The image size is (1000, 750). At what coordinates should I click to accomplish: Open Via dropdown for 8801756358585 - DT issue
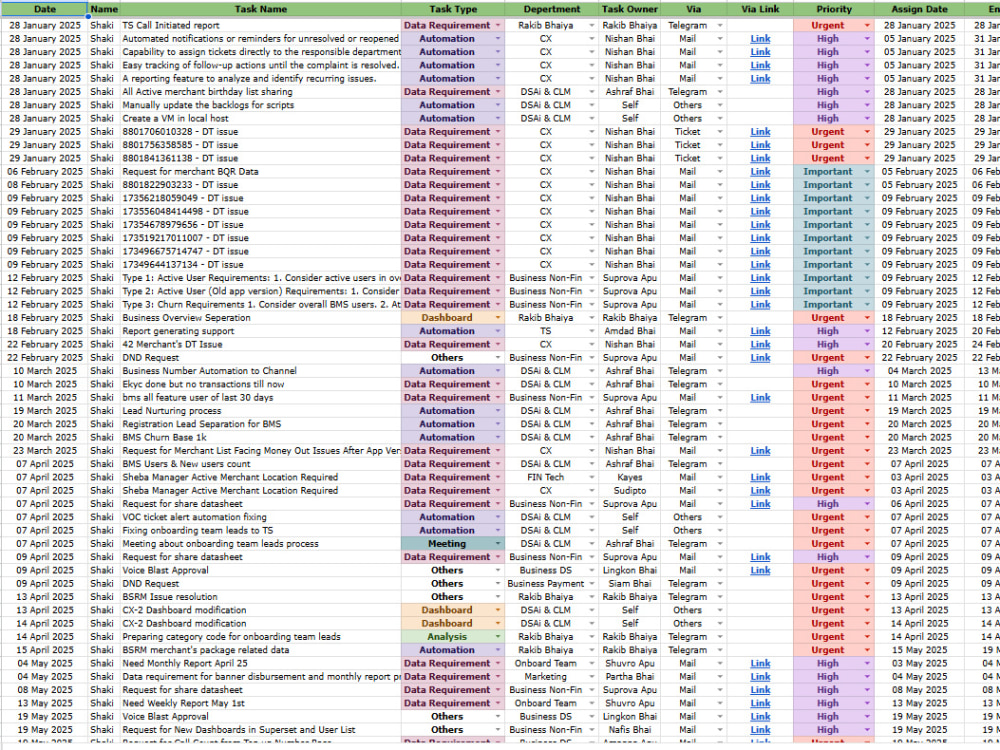(721, 145)
